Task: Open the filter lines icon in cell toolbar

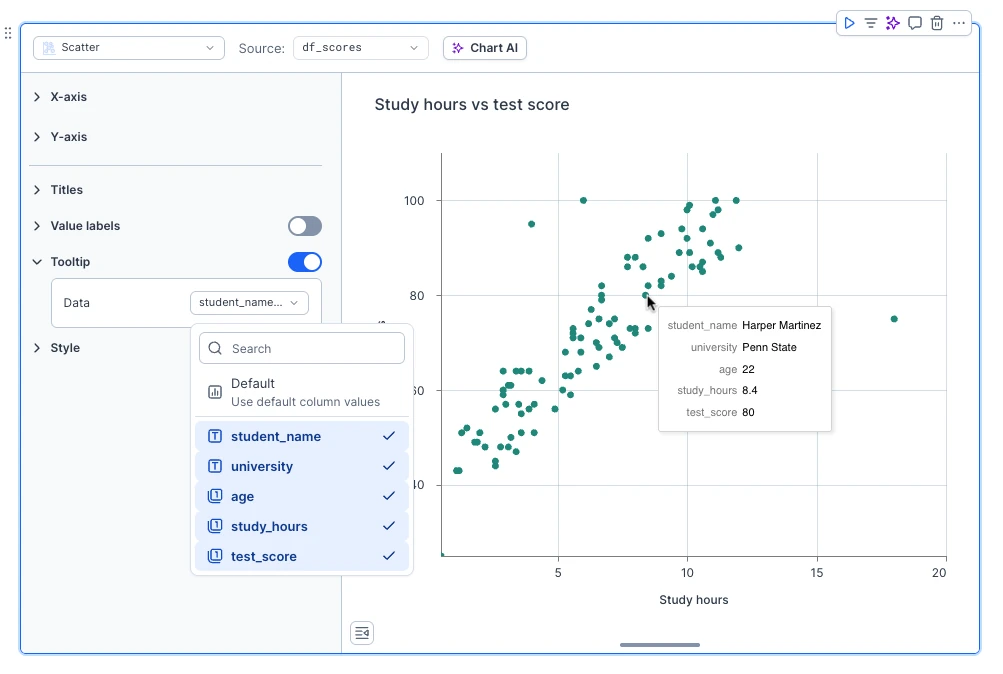Action: click(871, 23)
